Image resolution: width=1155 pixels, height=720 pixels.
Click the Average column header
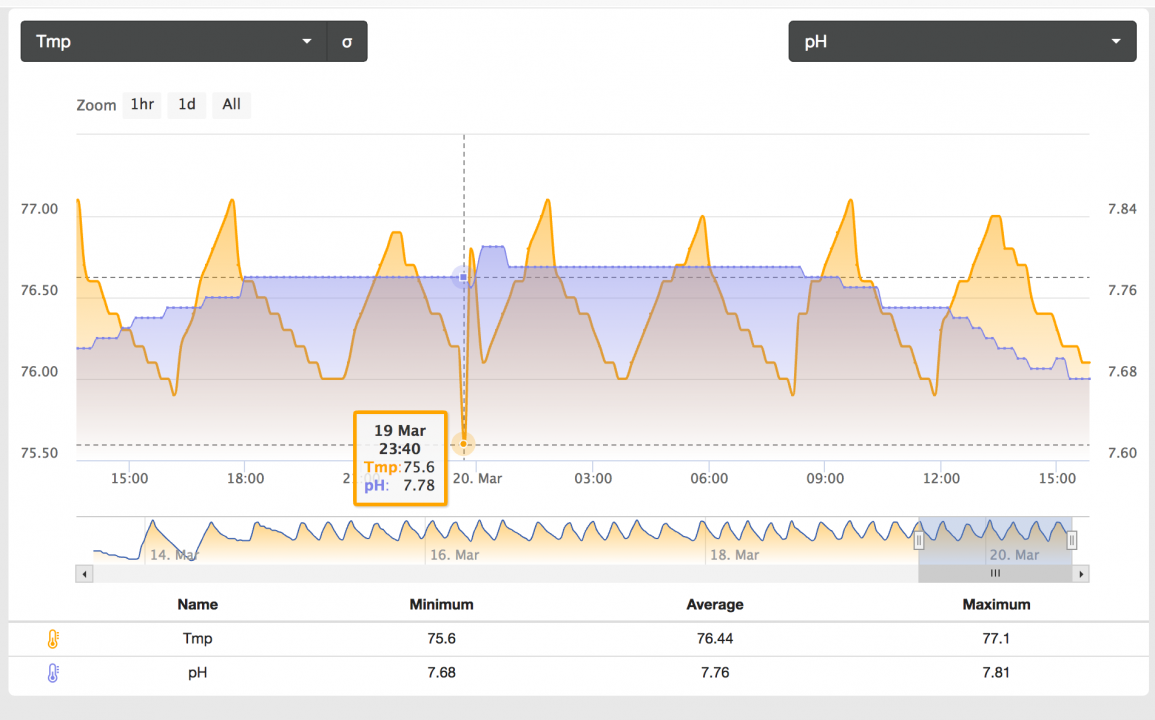tap(715, 605)
